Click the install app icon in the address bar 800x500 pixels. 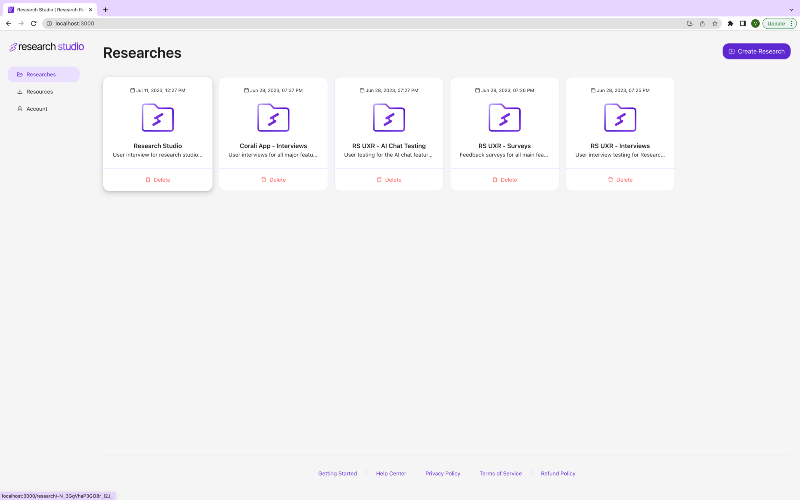pyautogui.click(x=690, y=23)
